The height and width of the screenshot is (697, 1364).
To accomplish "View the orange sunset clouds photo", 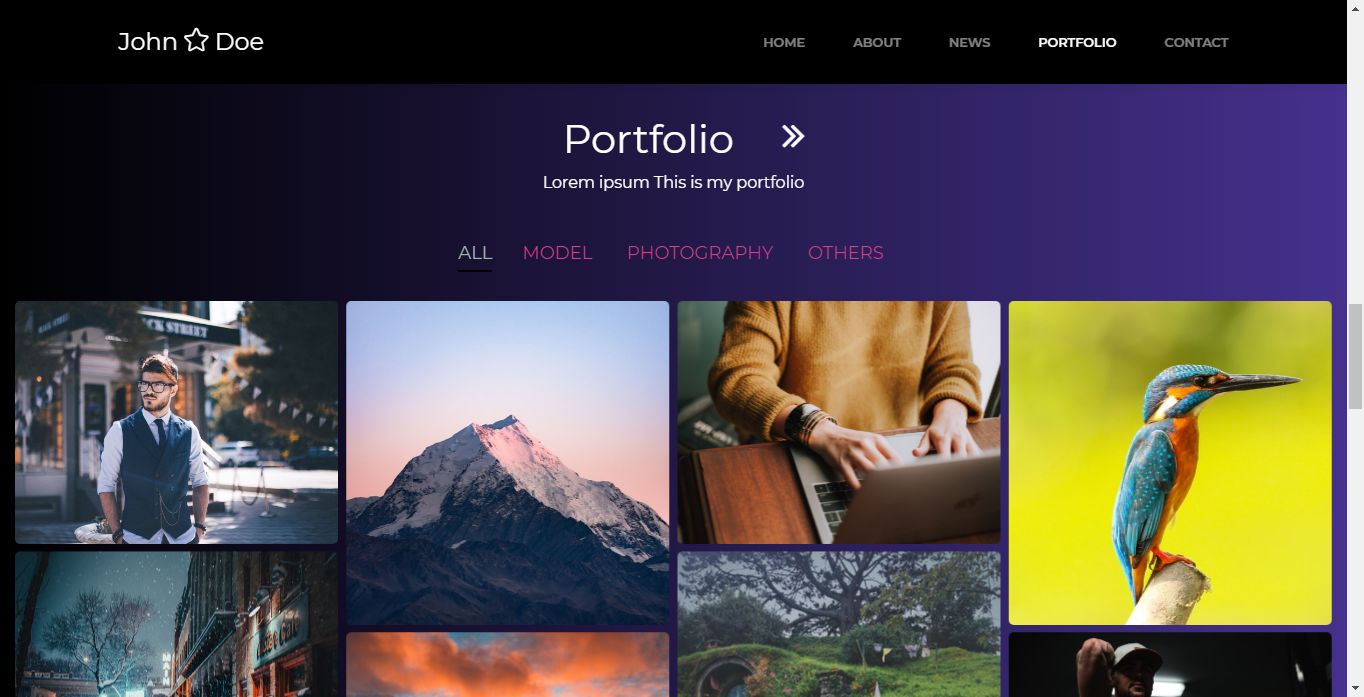I will tap(507, 664).
